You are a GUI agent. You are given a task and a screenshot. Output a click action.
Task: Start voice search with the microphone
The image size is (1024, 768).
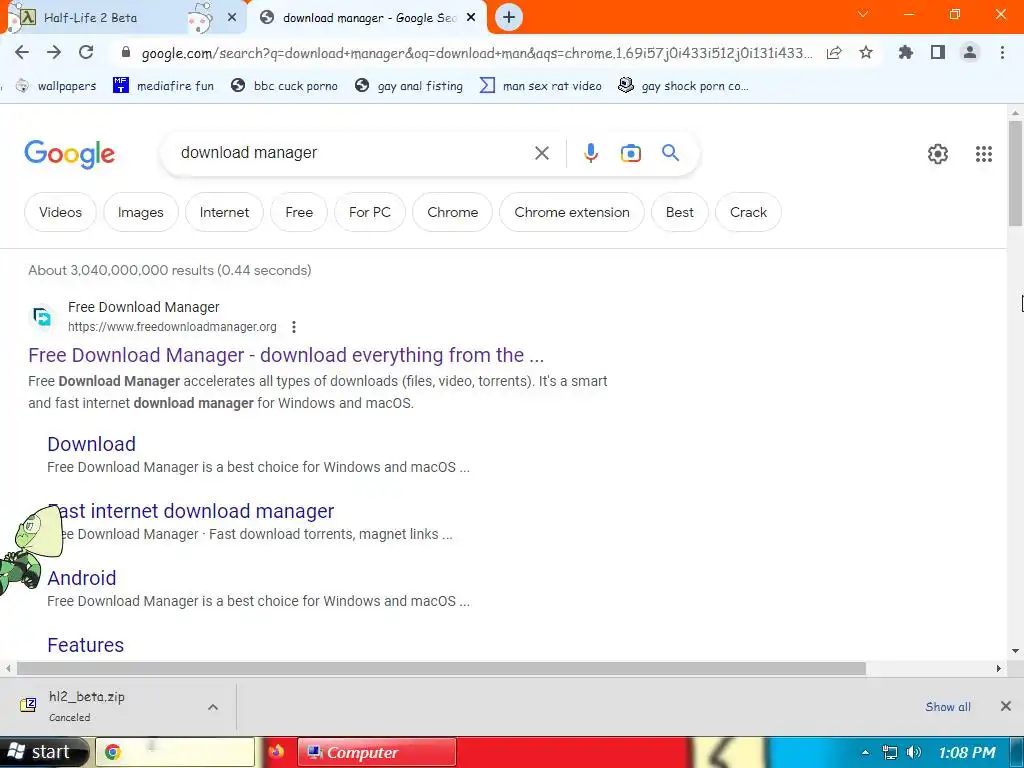tap(590, 153)
